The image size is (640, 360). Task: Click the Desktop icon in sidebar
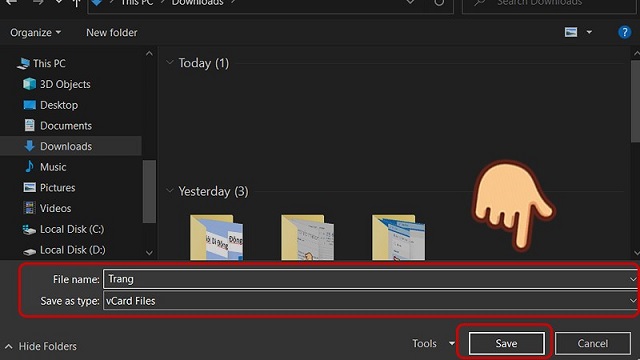tap(29, 105)
